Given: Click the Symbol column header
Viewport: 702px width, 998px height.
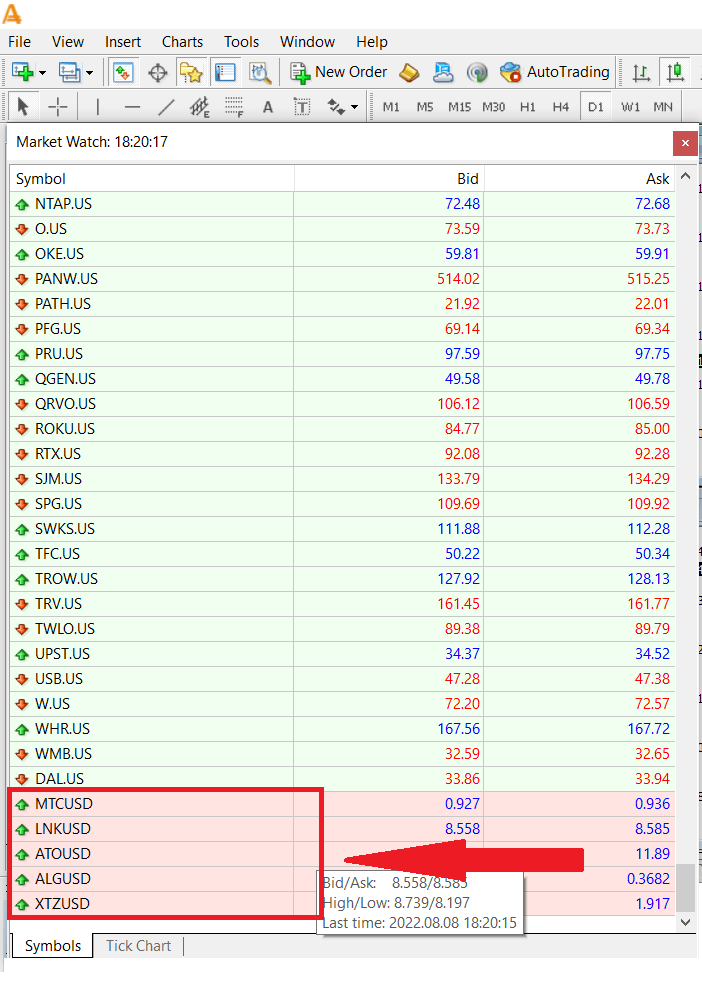Looking at the screenshot, I should click(x=151, y=179).
